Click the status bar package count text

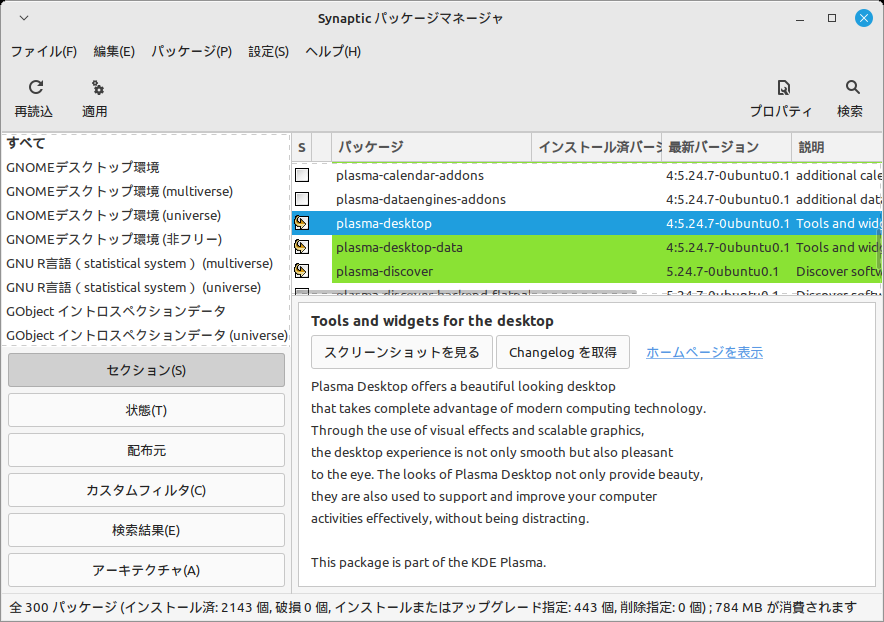(433, 607)
